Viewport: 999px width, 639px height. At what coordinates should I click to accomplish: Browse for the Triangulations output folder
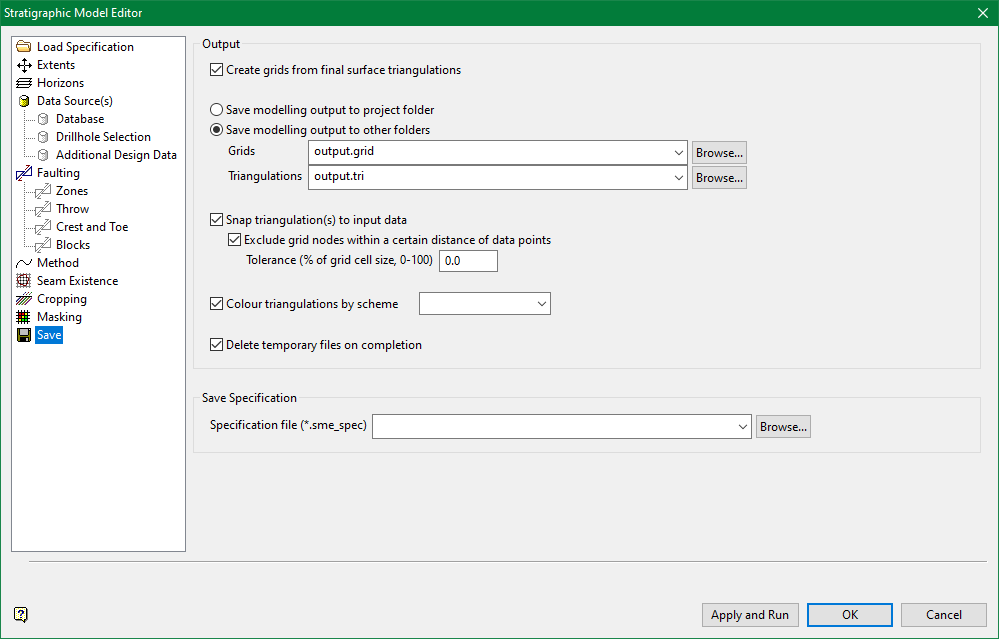click(x=719, y=178)
